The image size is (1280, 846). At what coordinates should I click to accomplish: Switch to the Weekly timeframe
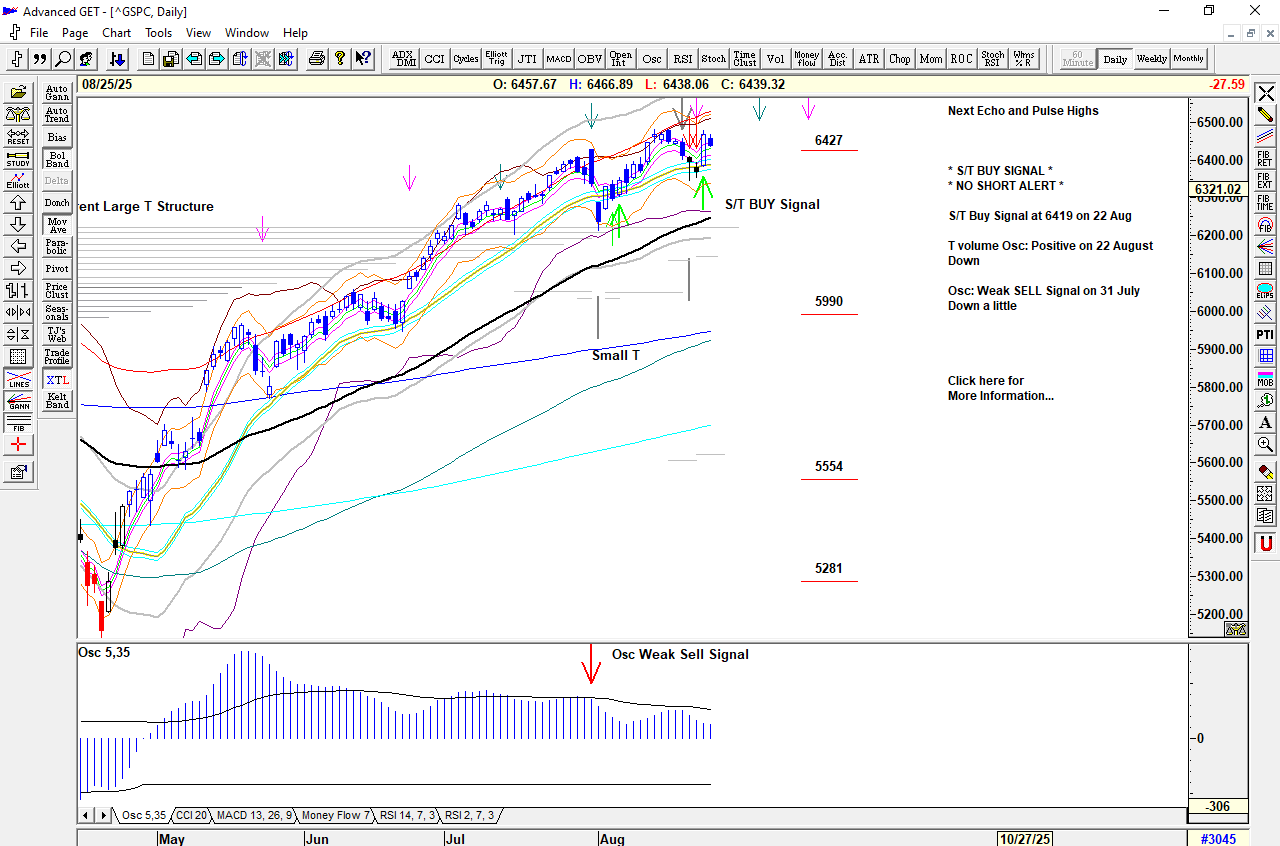click(x=1151, y=59)
